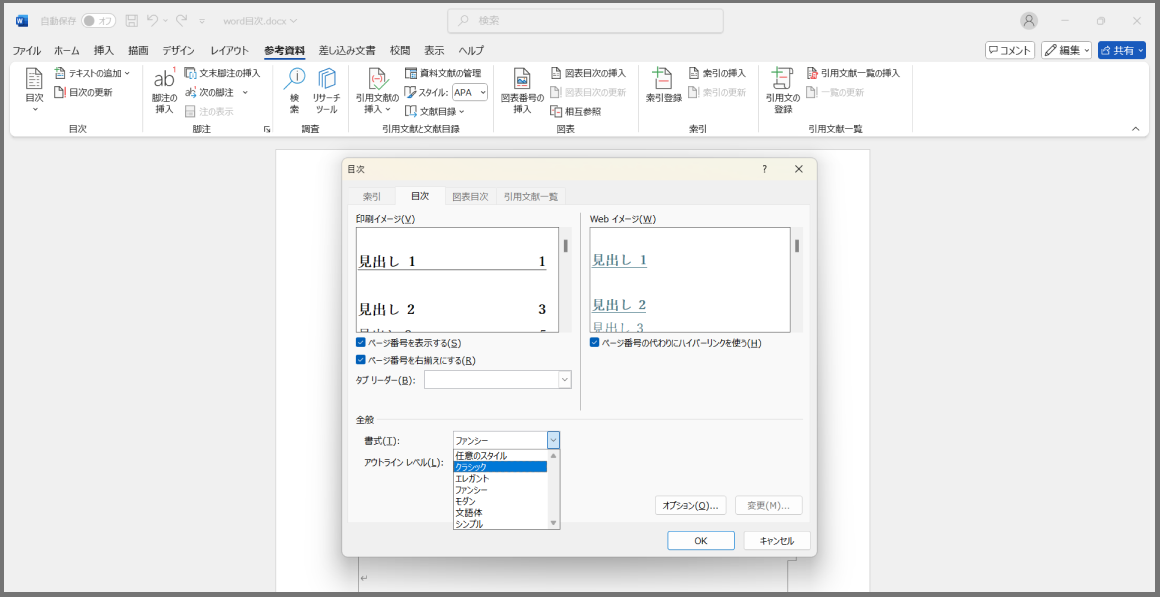1160x597 pixels.
Task: Collapse the ribbon with the chevron
Action: (x=1136, y=129)
